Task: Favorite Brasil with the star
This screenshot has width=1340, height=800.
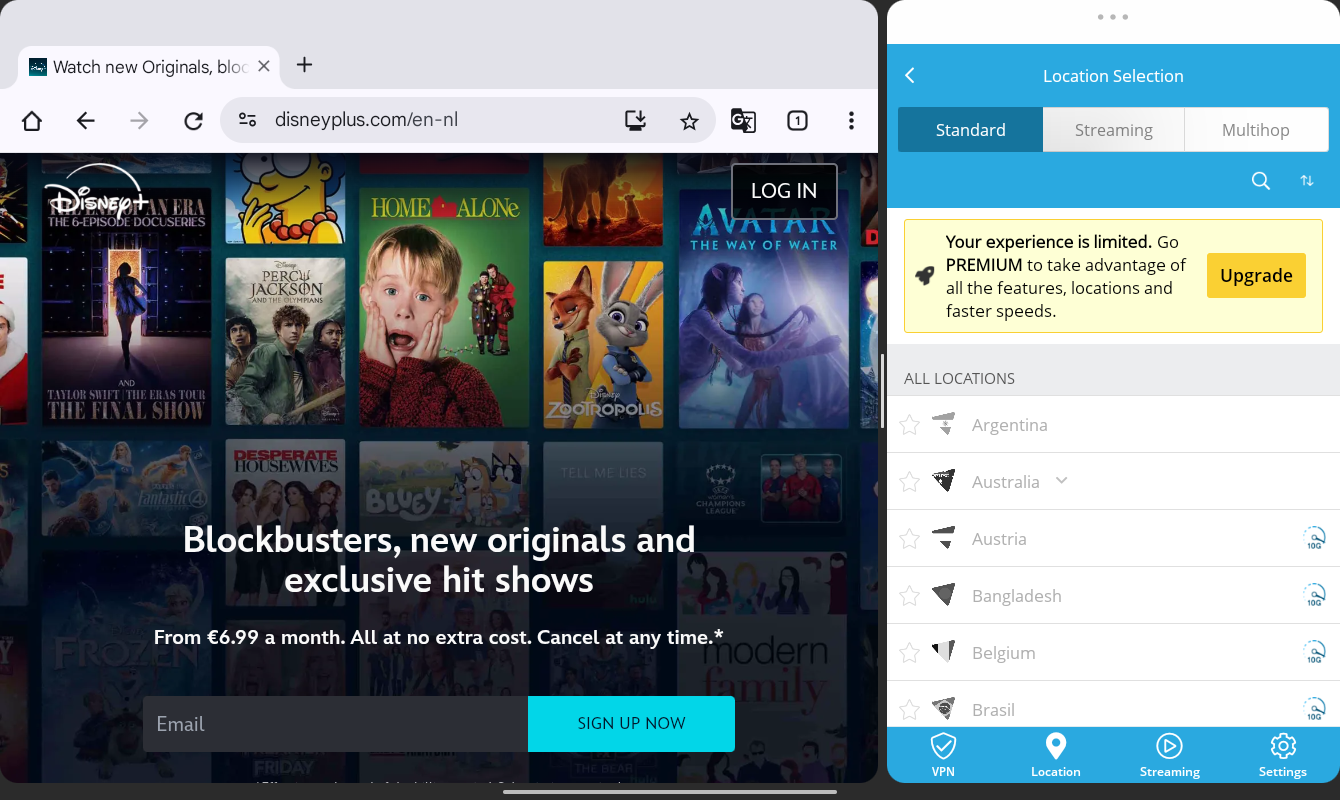Action: coord(909,710)
